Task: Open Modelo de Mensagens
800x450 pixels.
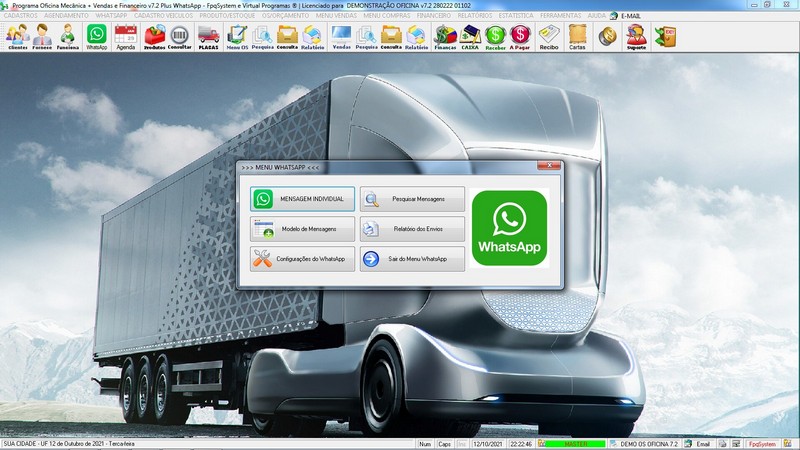Action: pos(302,229)
